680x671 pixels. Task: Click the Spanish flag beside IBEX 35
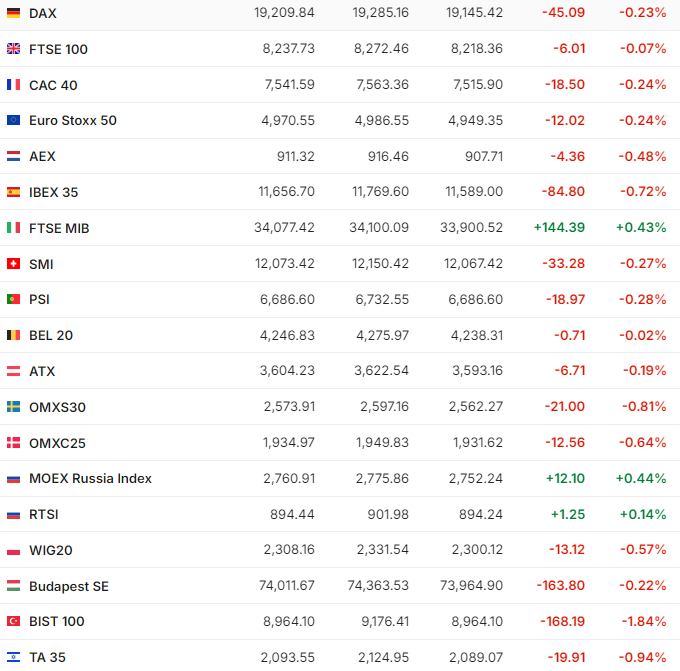point(13,192)
